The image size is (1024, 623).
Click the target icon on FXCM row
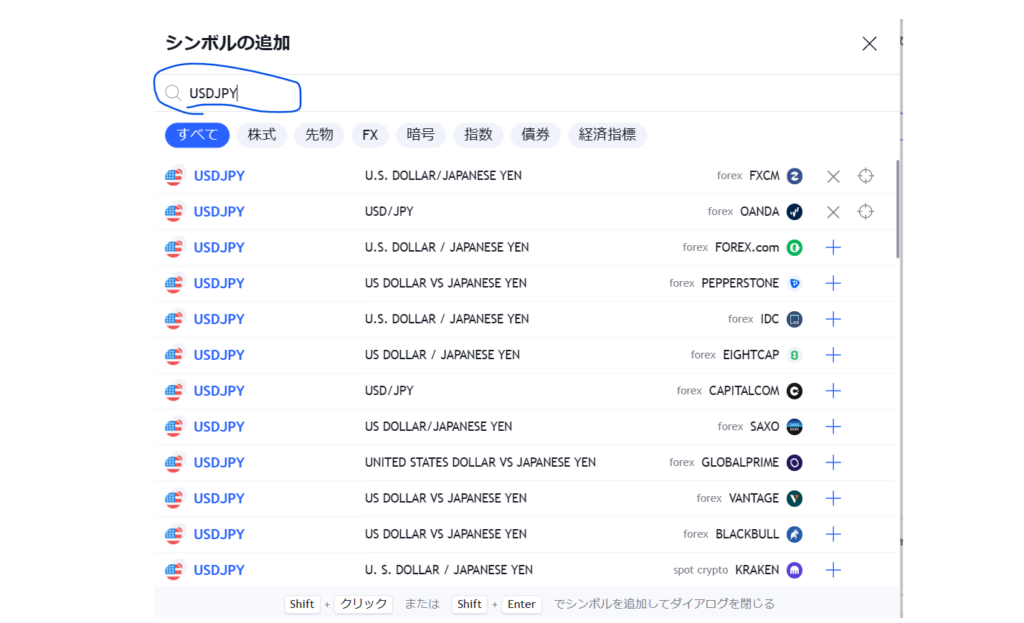coord(865,176)
